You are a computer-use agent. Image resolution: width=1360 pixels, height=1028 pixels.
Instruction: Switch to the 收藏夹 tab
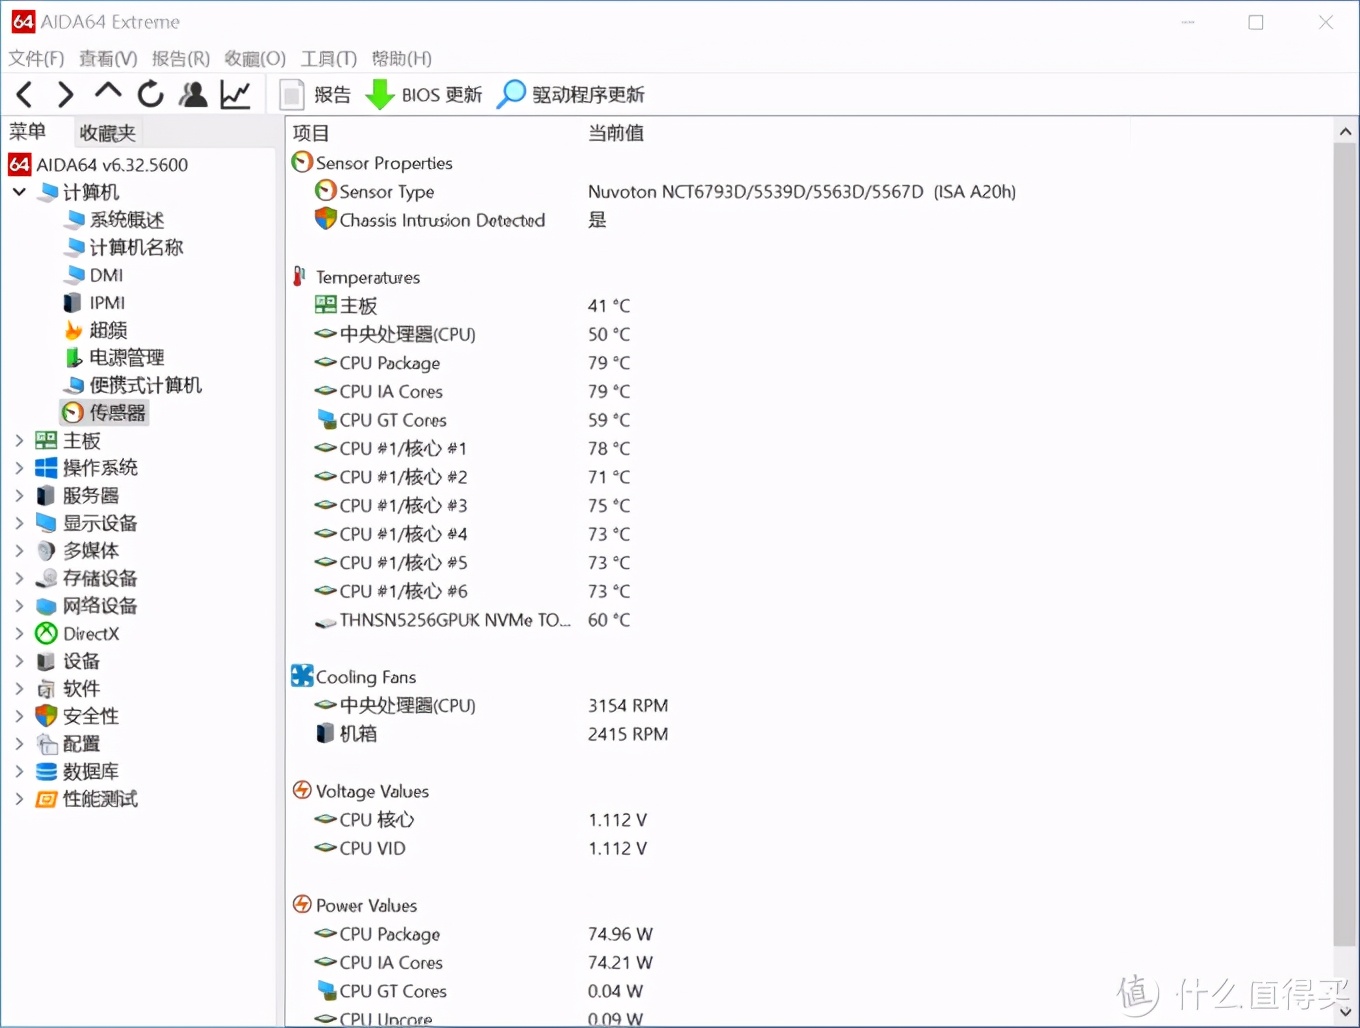[107, 133]
